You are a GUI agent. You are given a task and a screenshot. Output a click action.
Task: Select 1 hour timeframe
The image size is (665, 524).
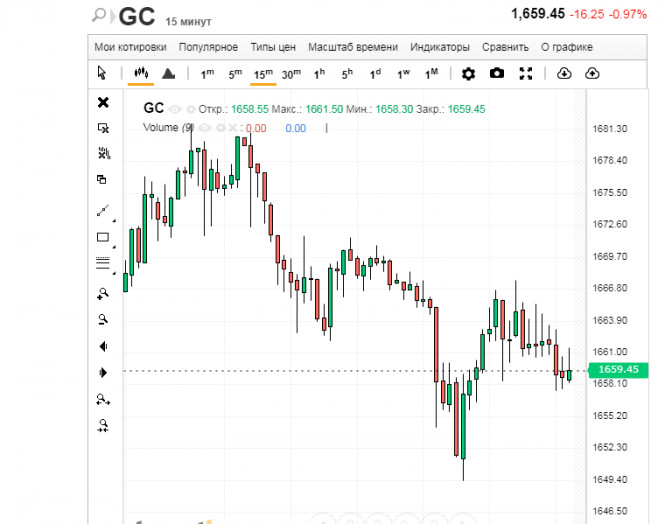tap(319, 74)
